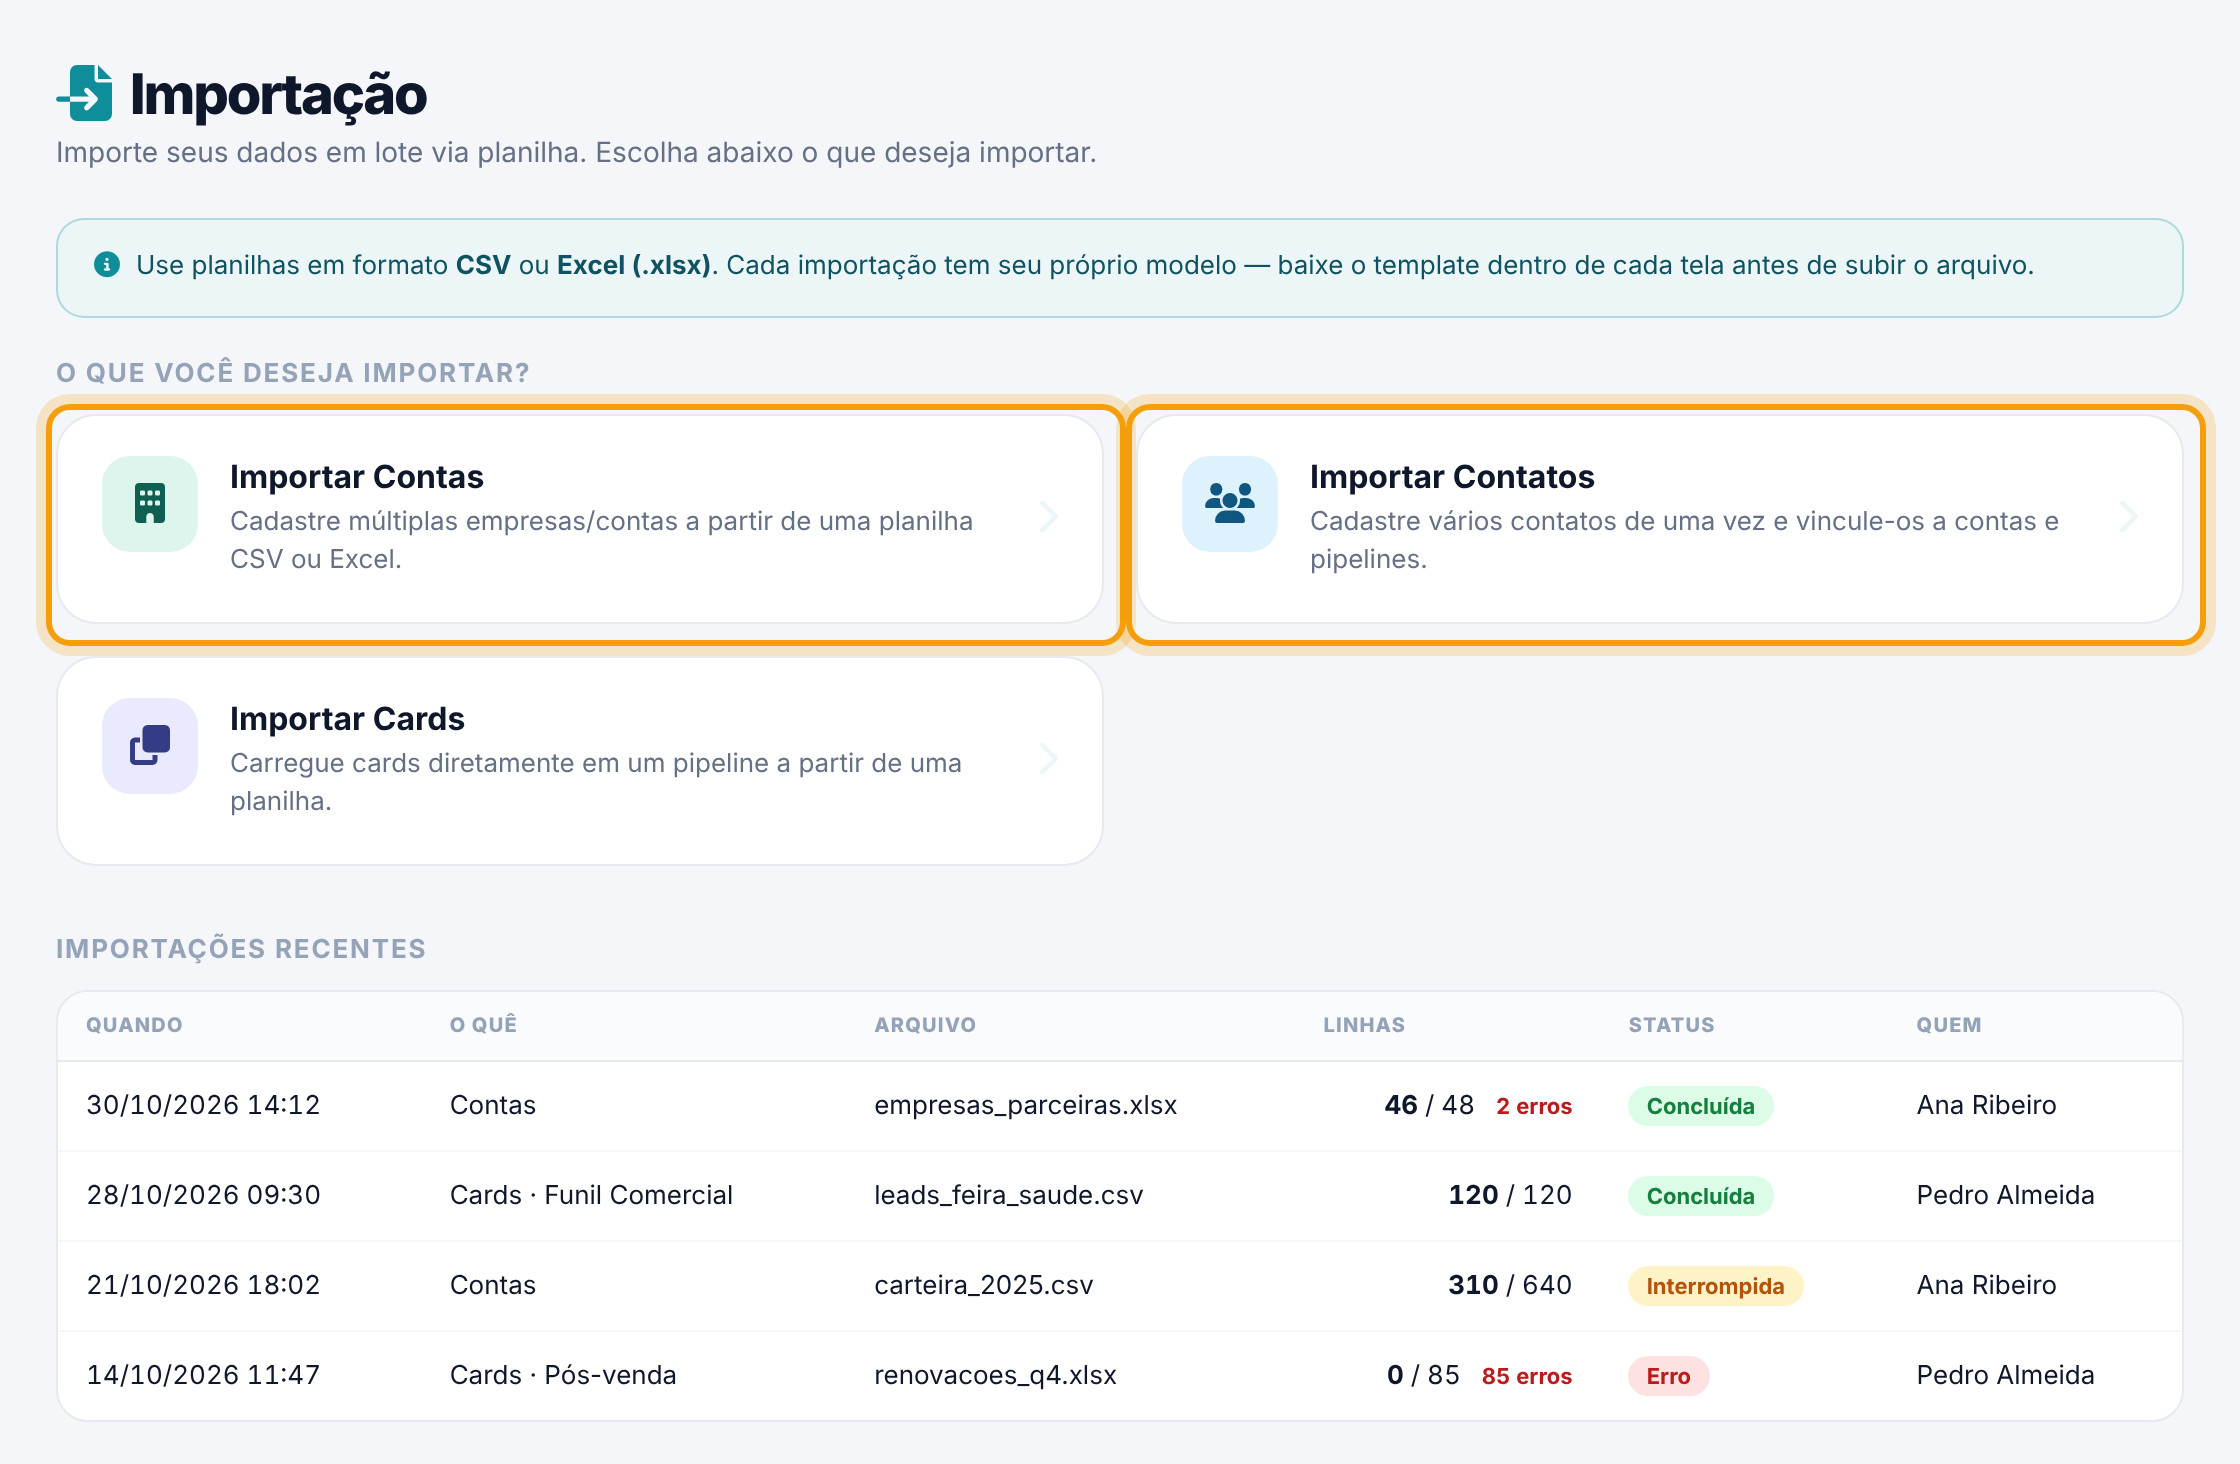Click the date 28/10/2026 09:30
The width and height of the screenshot is (2240, 1464).
[203, 1195]
